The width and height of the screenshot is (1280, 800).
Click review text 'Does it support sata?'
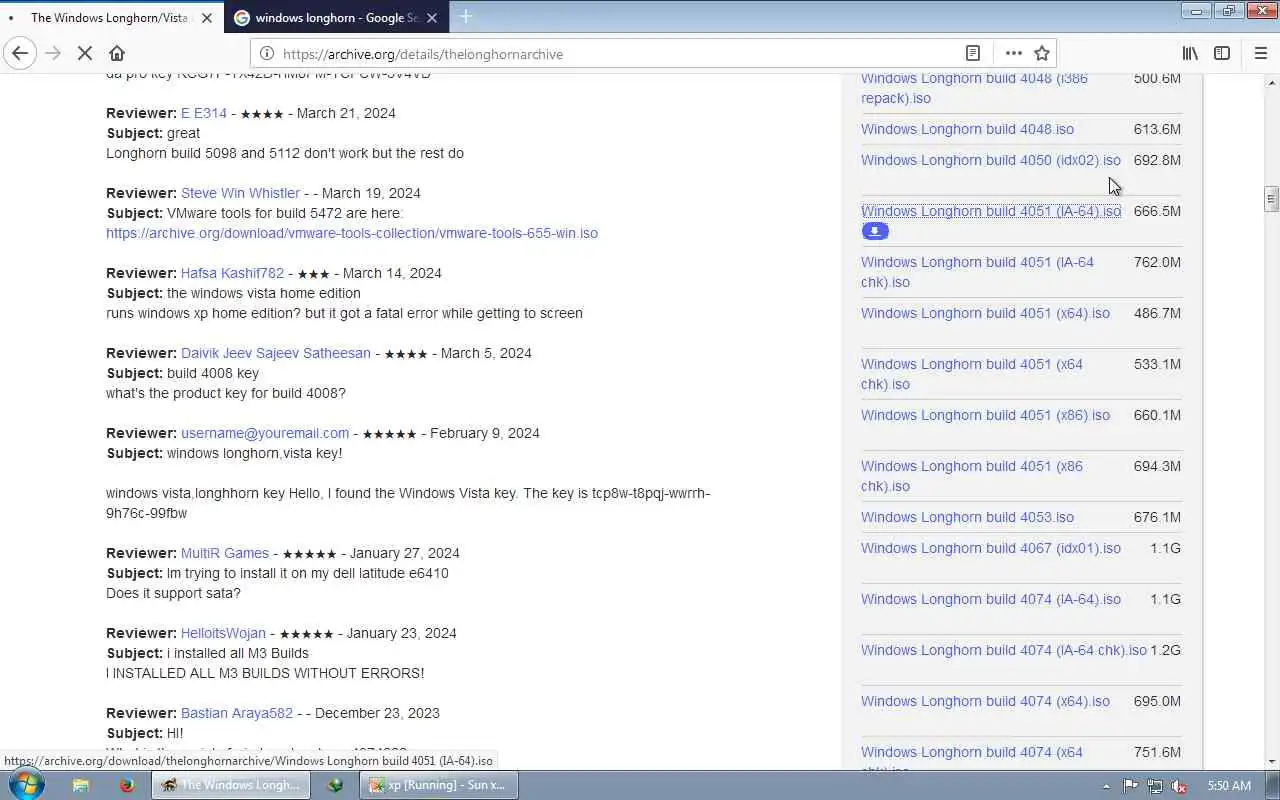[x=173, y=593]
